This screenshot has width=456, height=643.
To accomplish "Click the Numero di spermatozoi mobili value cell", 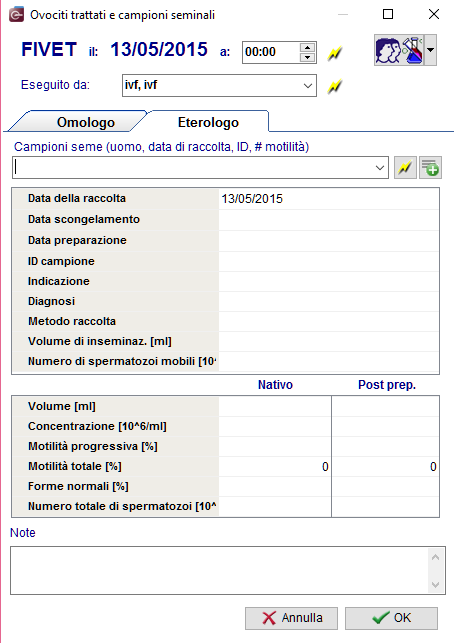I will 329,362.
